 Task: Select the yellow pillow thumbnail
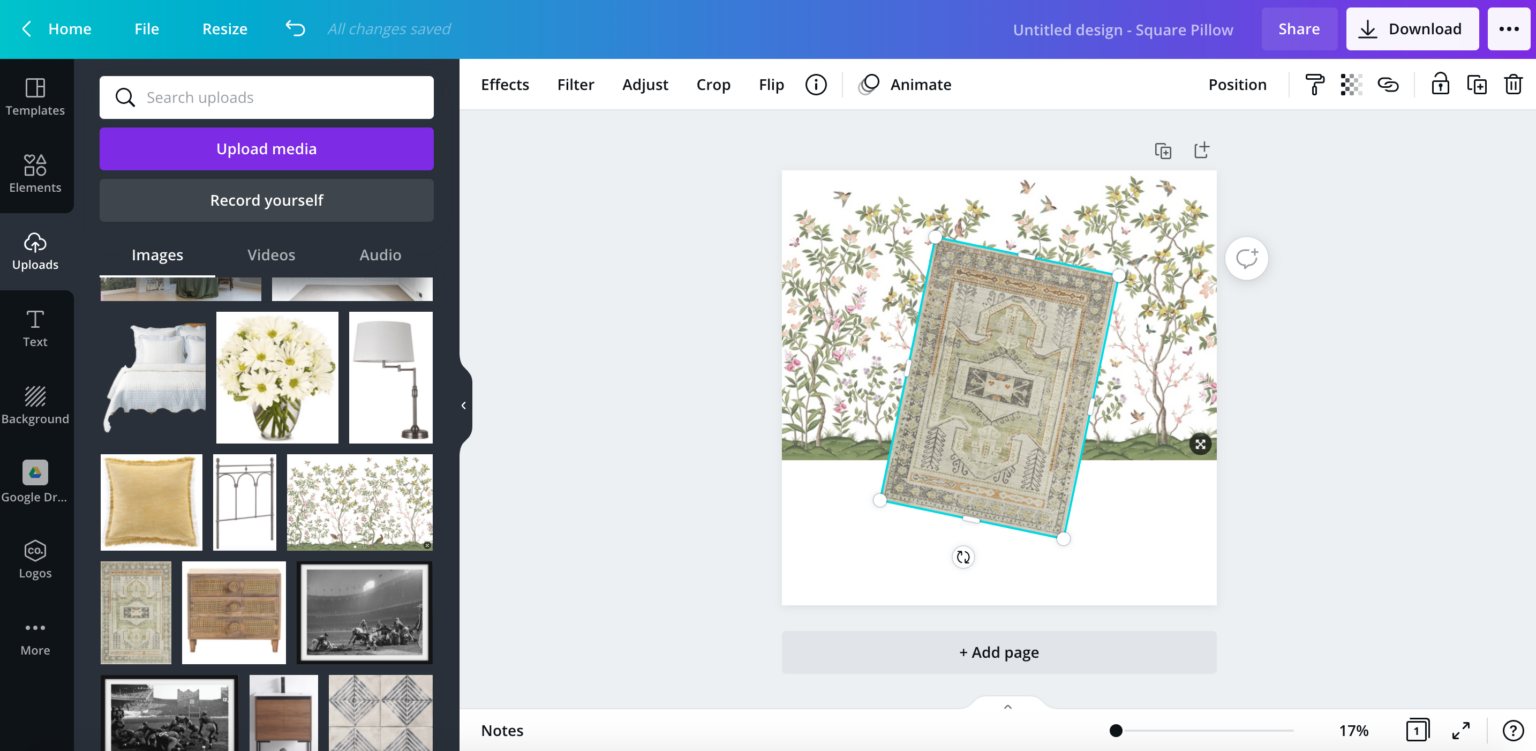[151, 502]
